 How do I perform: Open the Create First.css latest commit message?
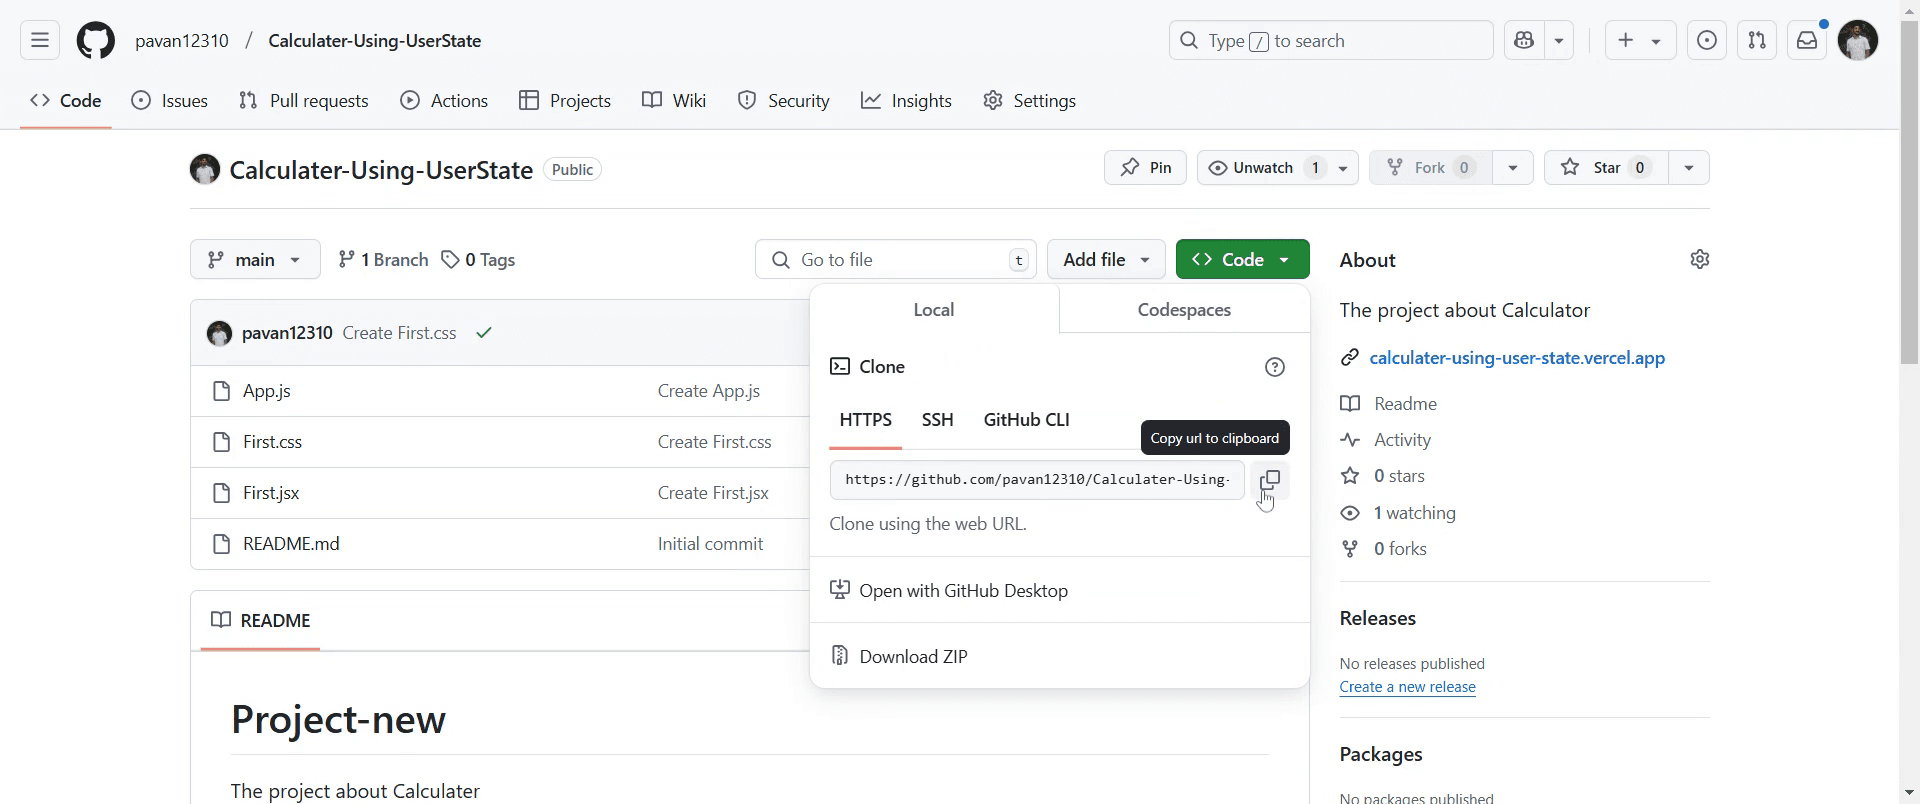click(399, 333)
